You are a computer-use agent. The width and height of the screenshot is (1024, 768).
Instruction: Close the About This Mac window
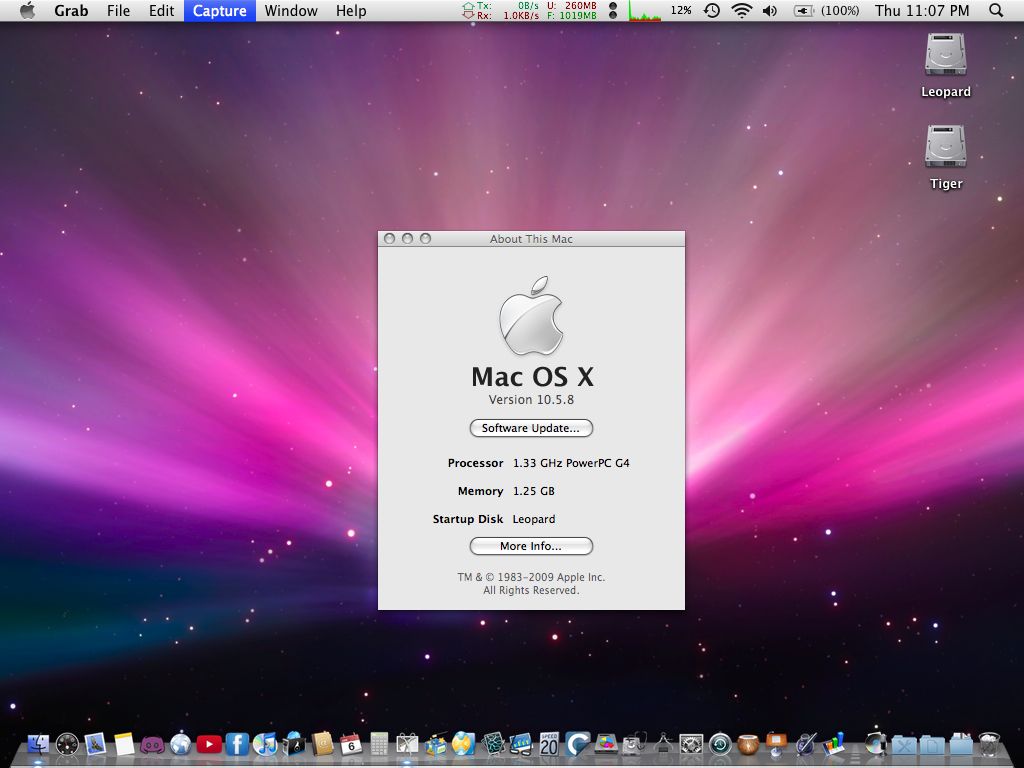point(390,238)
